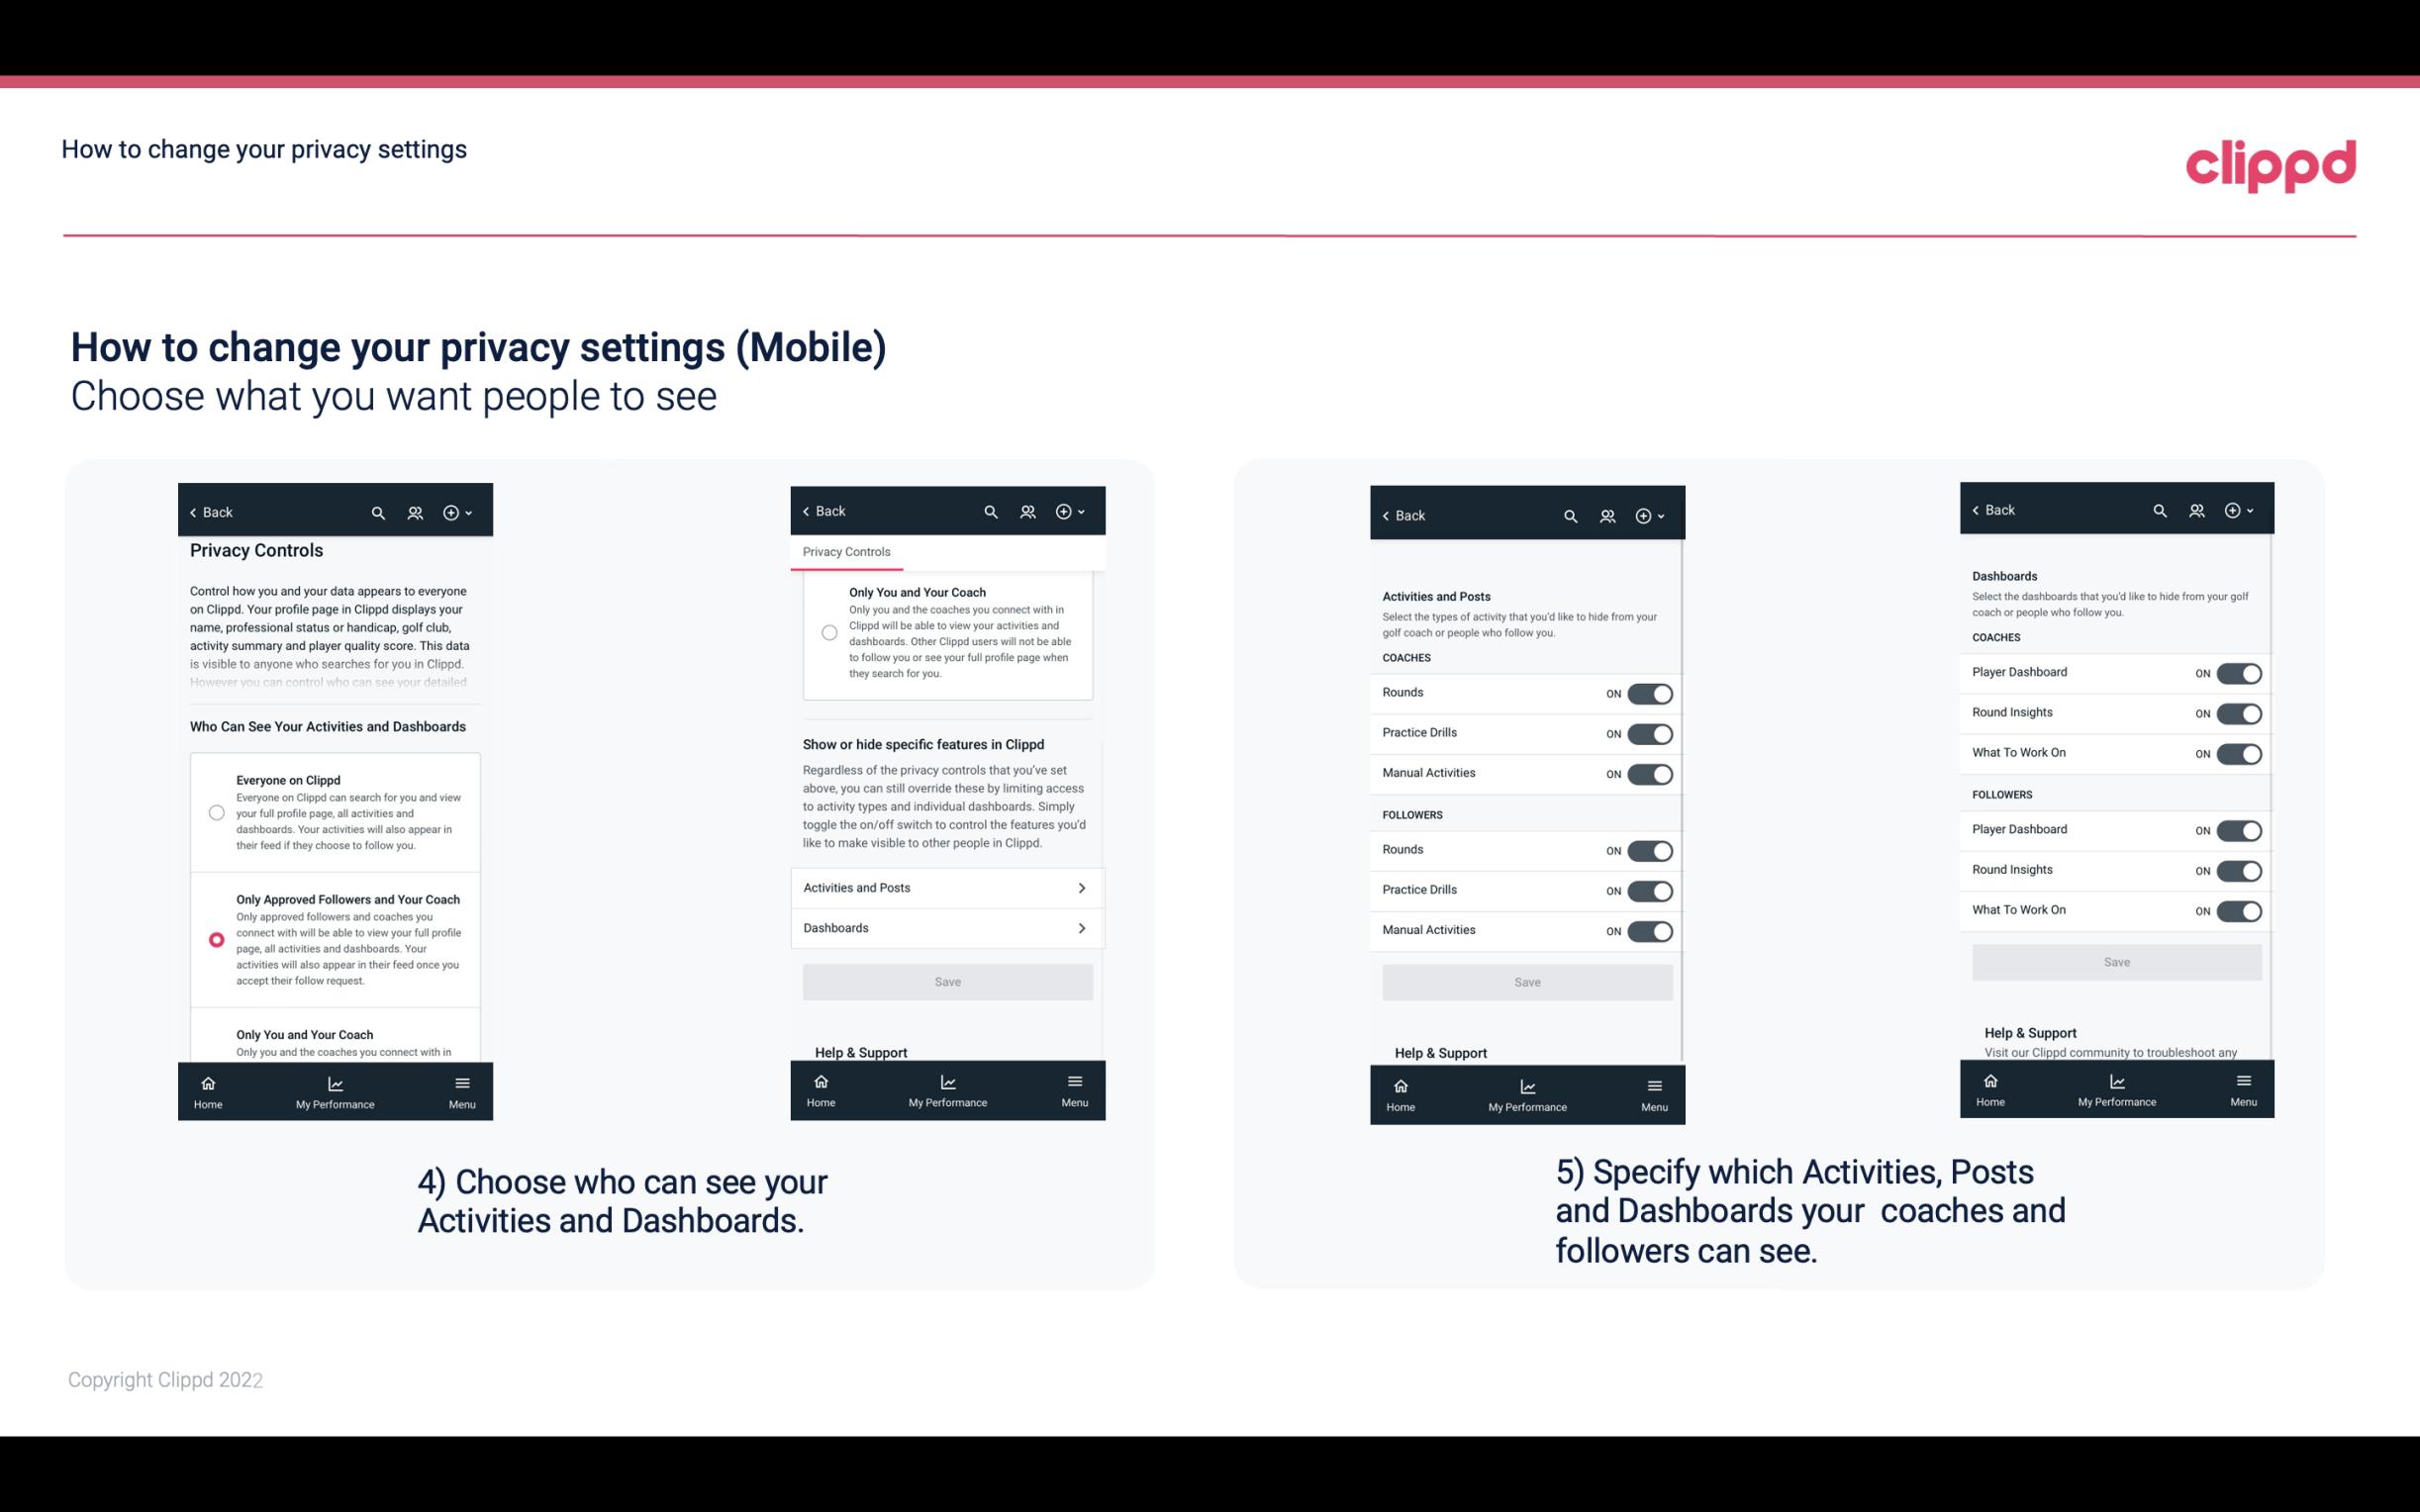This screenshot has width=2420, height=1512.
Task: Click Save button on Activities screen
Action: click(1524, 981)
